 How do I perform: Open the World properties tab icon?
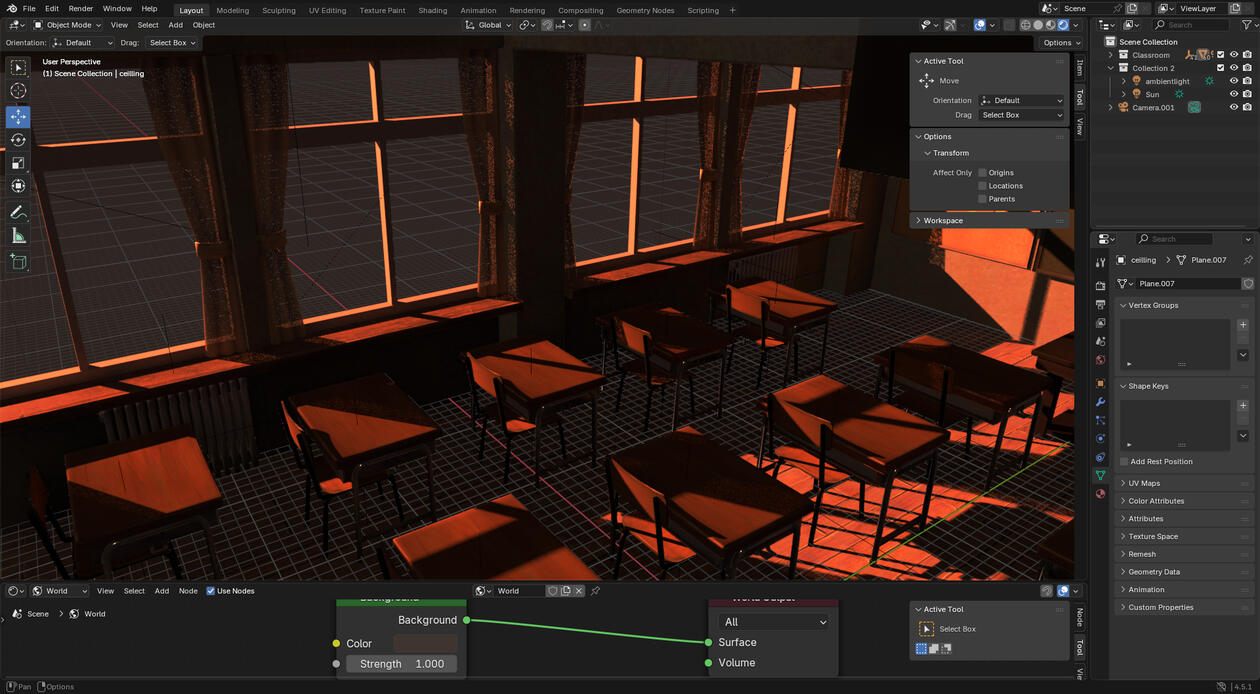click(x=1101, y=360)
